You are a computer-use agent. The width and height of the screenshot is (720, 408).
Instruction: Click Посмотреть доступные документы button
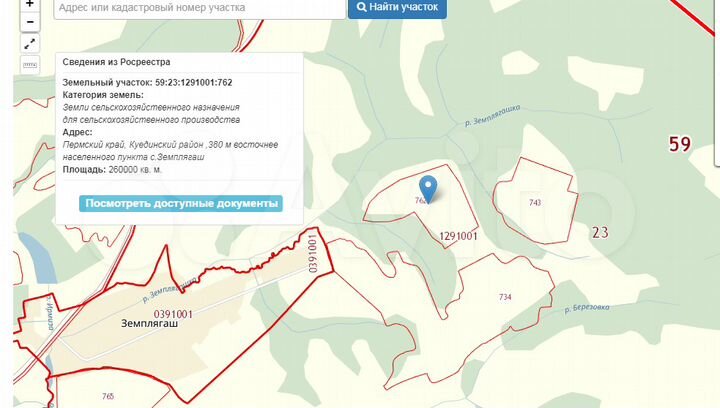click(181, 203)
